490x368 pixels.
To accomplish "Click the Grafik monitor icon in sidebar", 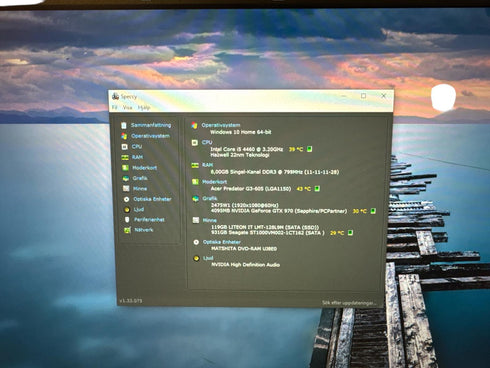I will tap(126, 179).
